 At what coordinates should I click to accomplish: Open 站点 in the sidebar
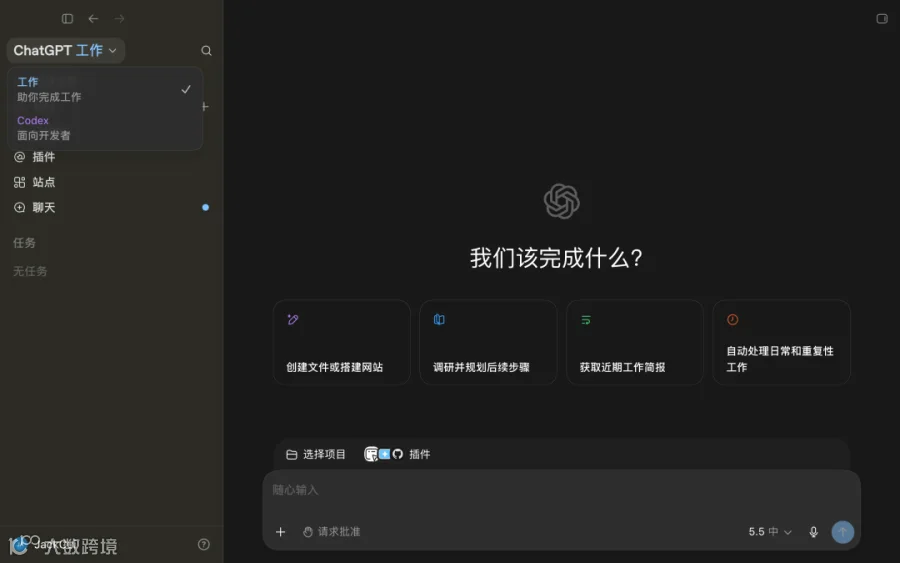point(34,182)
